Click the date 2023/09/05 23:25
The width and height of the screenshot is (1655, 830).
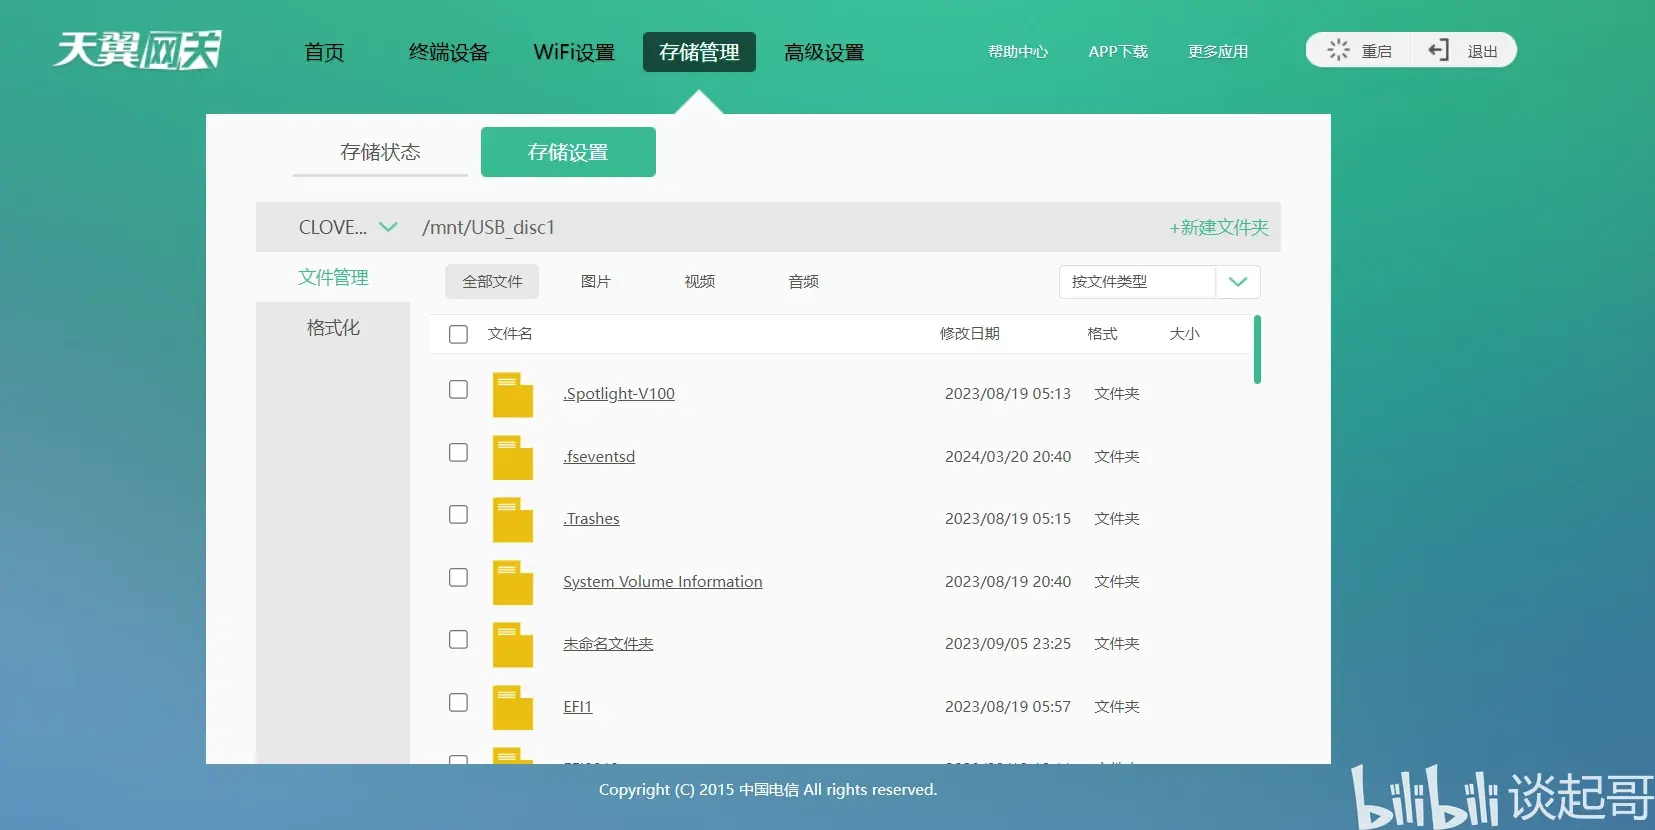click(x=1008, y=644)
